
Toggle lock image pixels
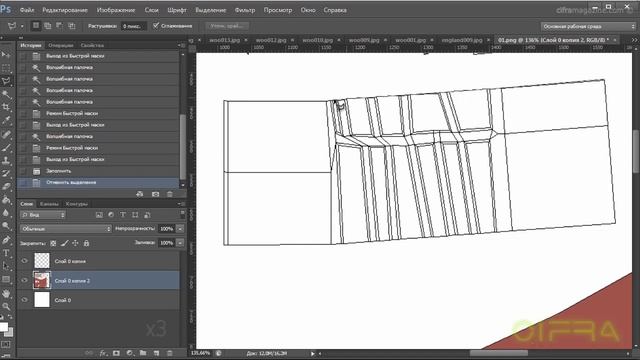(64, 243)
